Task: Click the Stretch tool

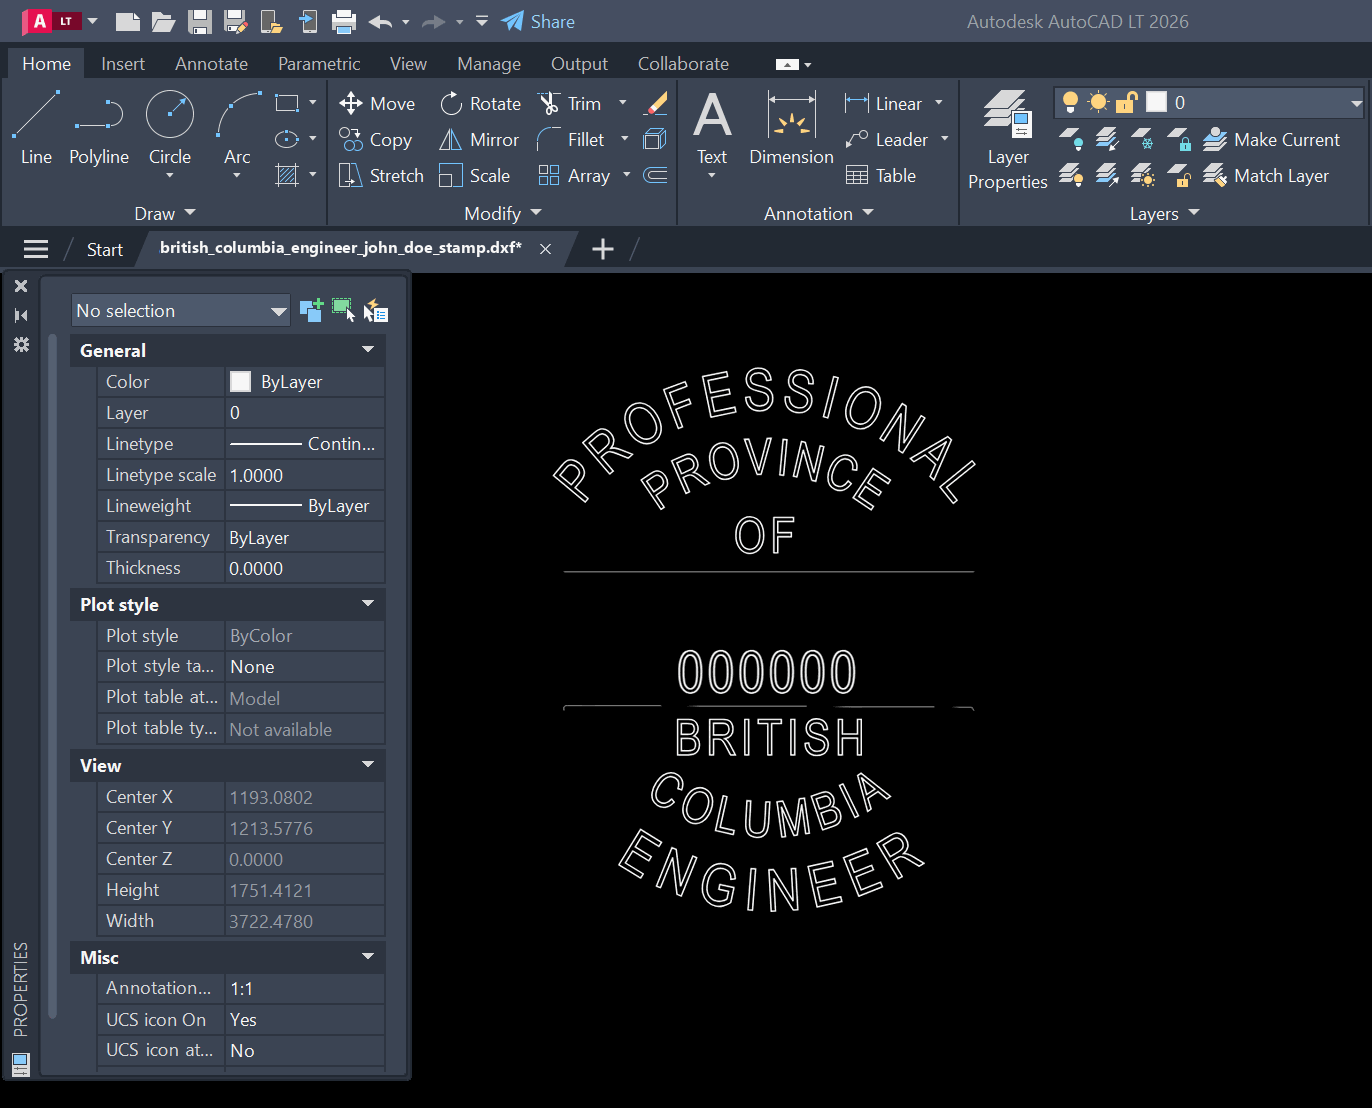Action: (381, 175)
